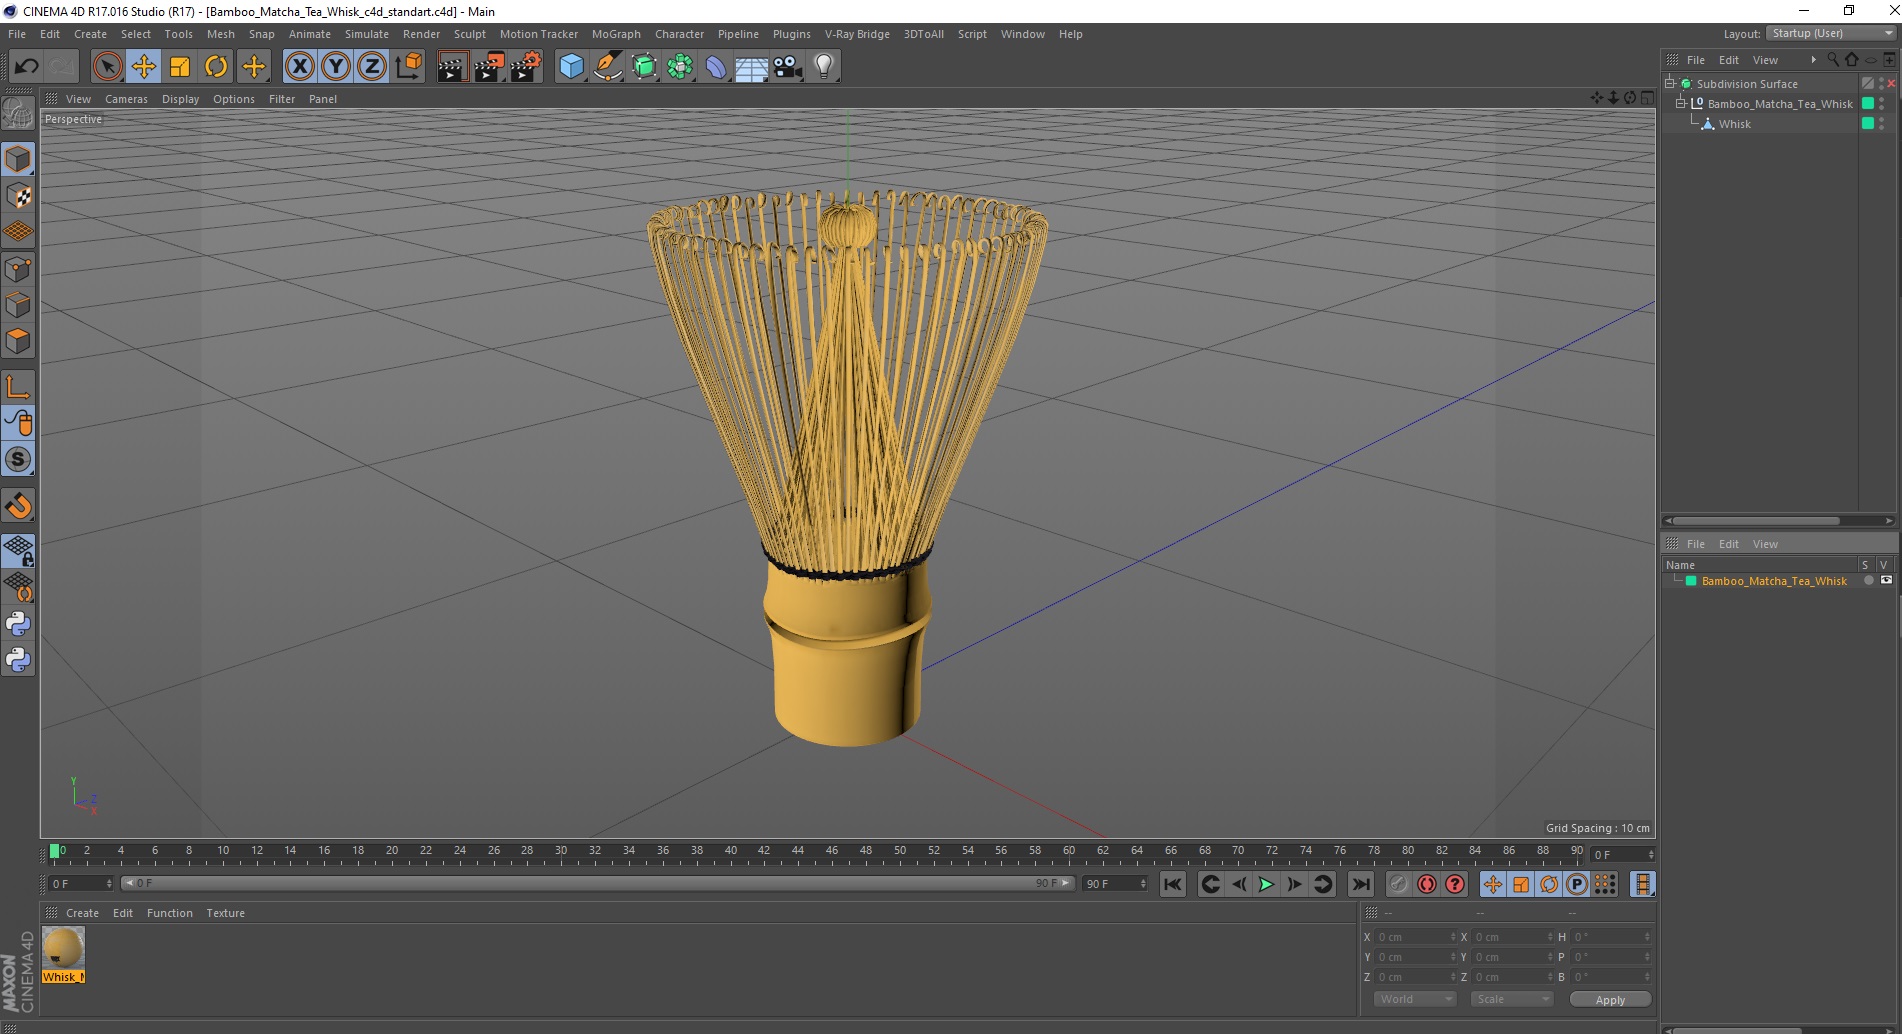Select the Whisk material thumbnail
Screen dimensions: 1902x1034
point(63,948)
